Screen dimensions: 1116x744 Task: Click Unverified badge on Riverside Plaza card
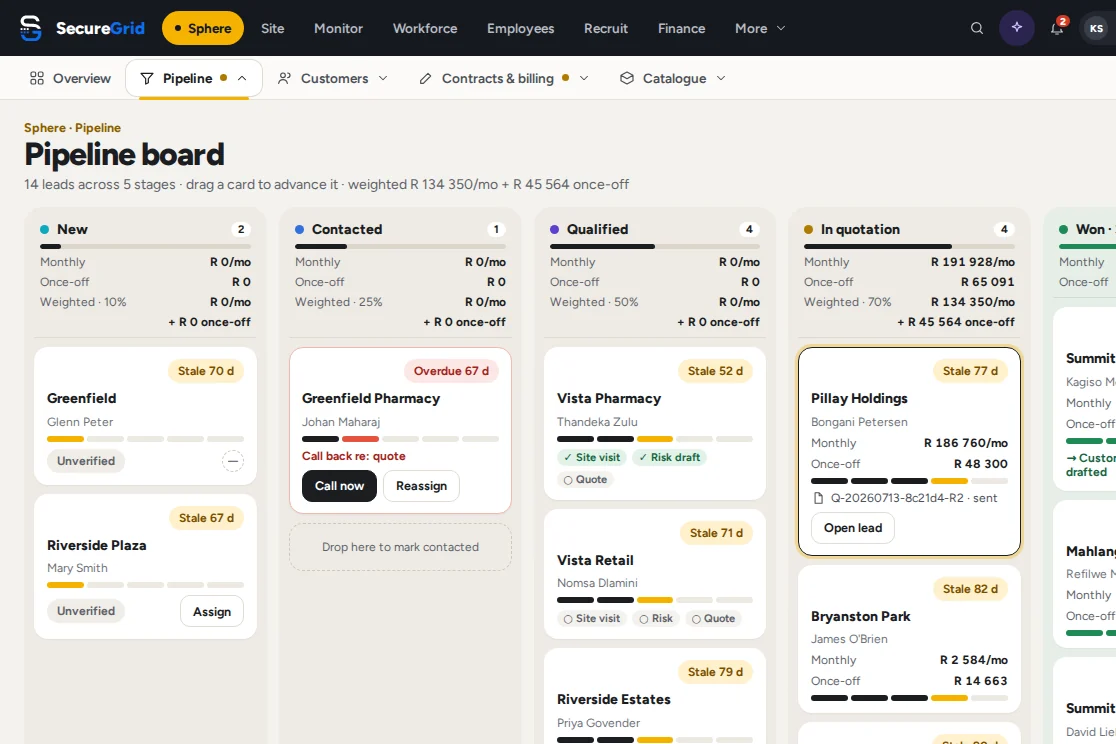click(x=86, y=611)
